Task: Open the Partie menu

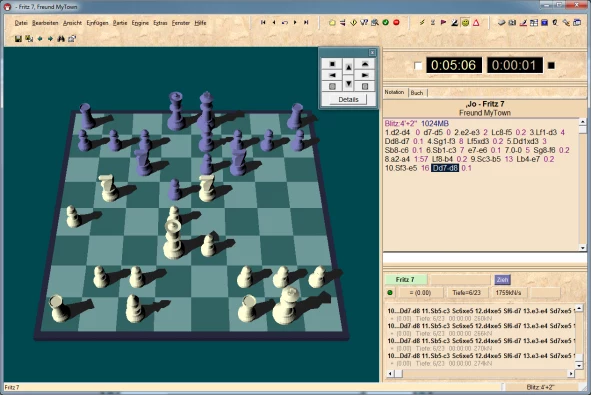Action: 120,23
